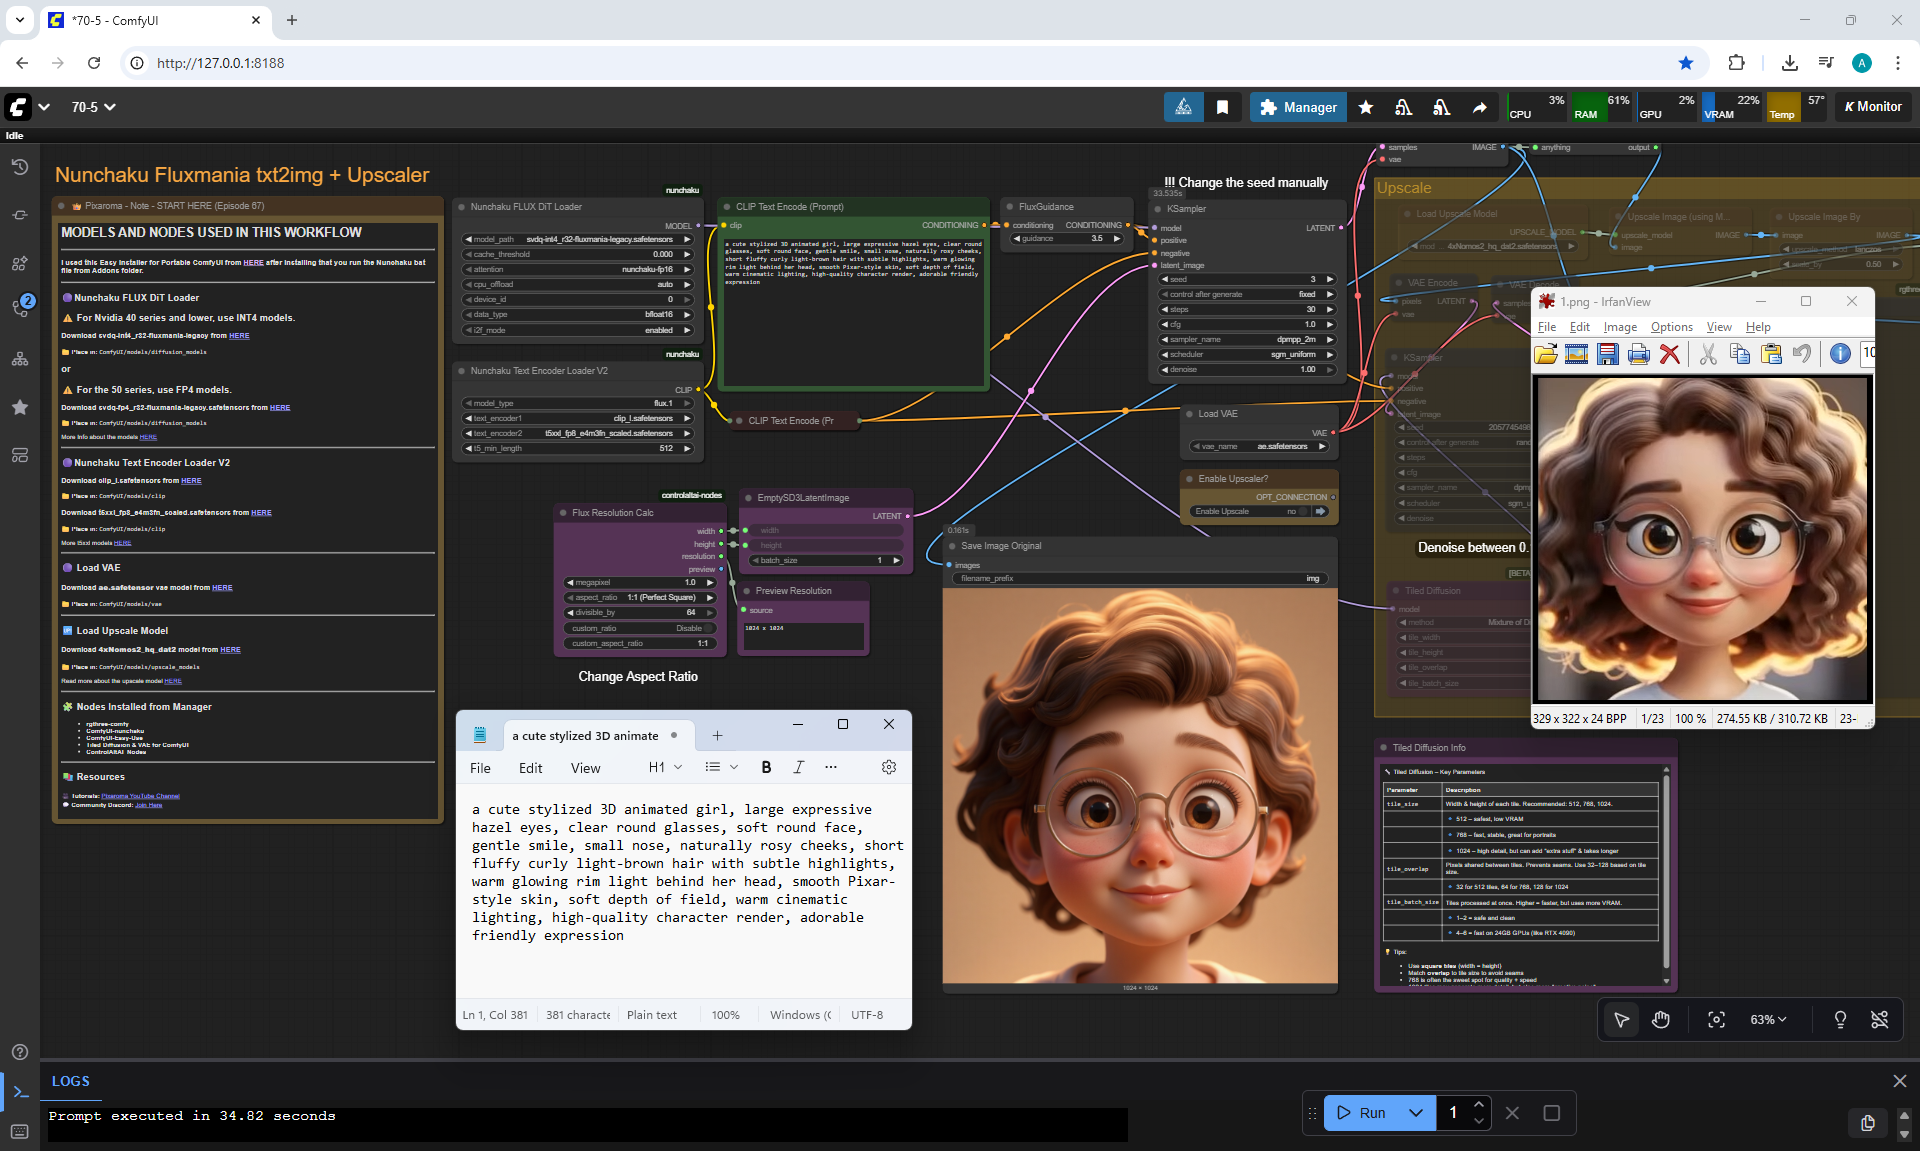Click the browser address bar URL
The image size is (1920, 1151).
pyautogui.click(x=220, y=63)
